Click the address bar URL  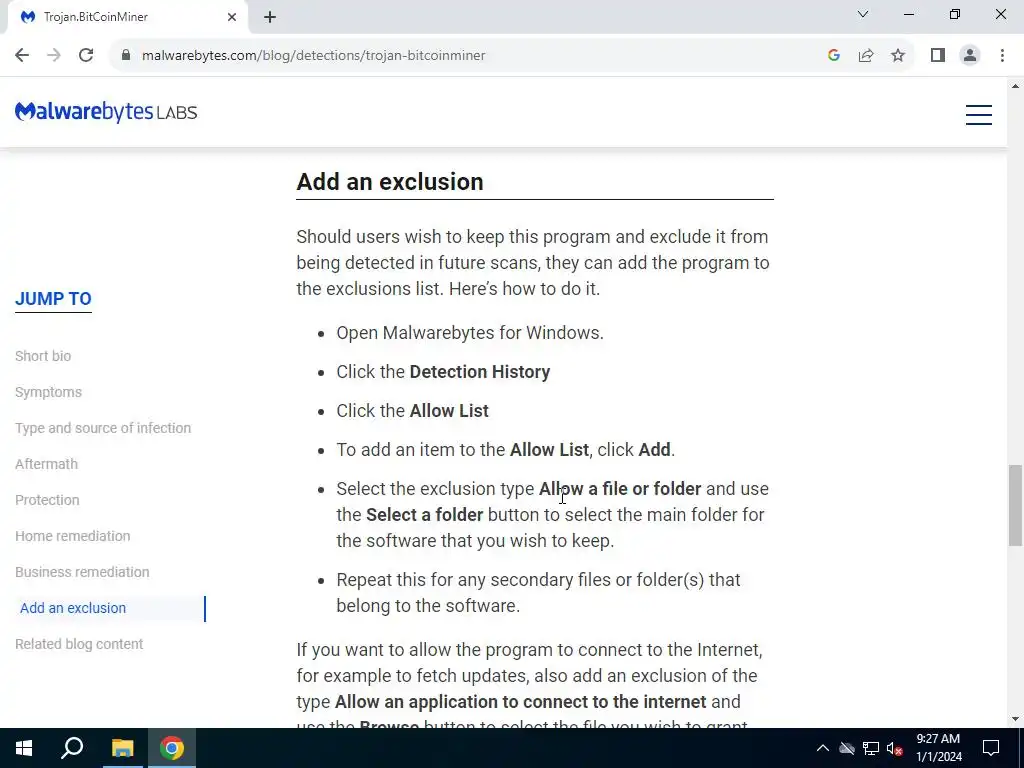coord(313,56)
